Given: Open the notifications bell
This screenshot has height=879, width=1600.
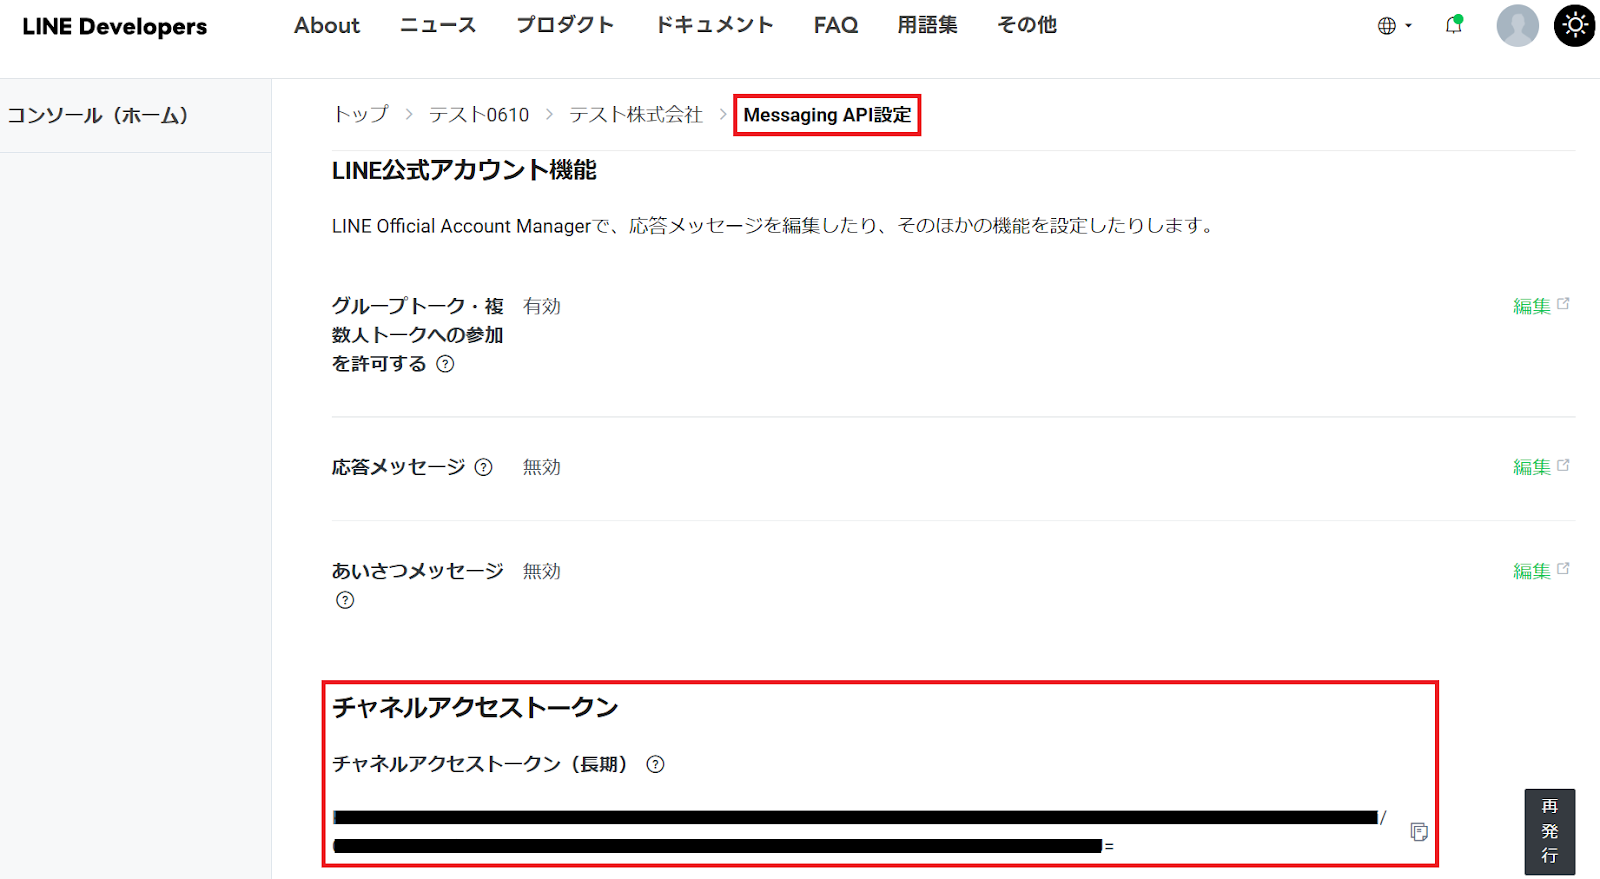Looking at the screenshot, I should pos(1454,25).
